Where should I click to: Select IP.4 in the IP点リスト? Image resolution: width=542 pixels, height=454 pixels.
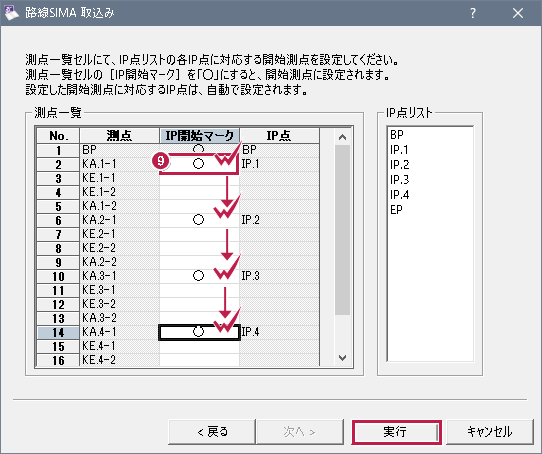(x=400, y=195)
